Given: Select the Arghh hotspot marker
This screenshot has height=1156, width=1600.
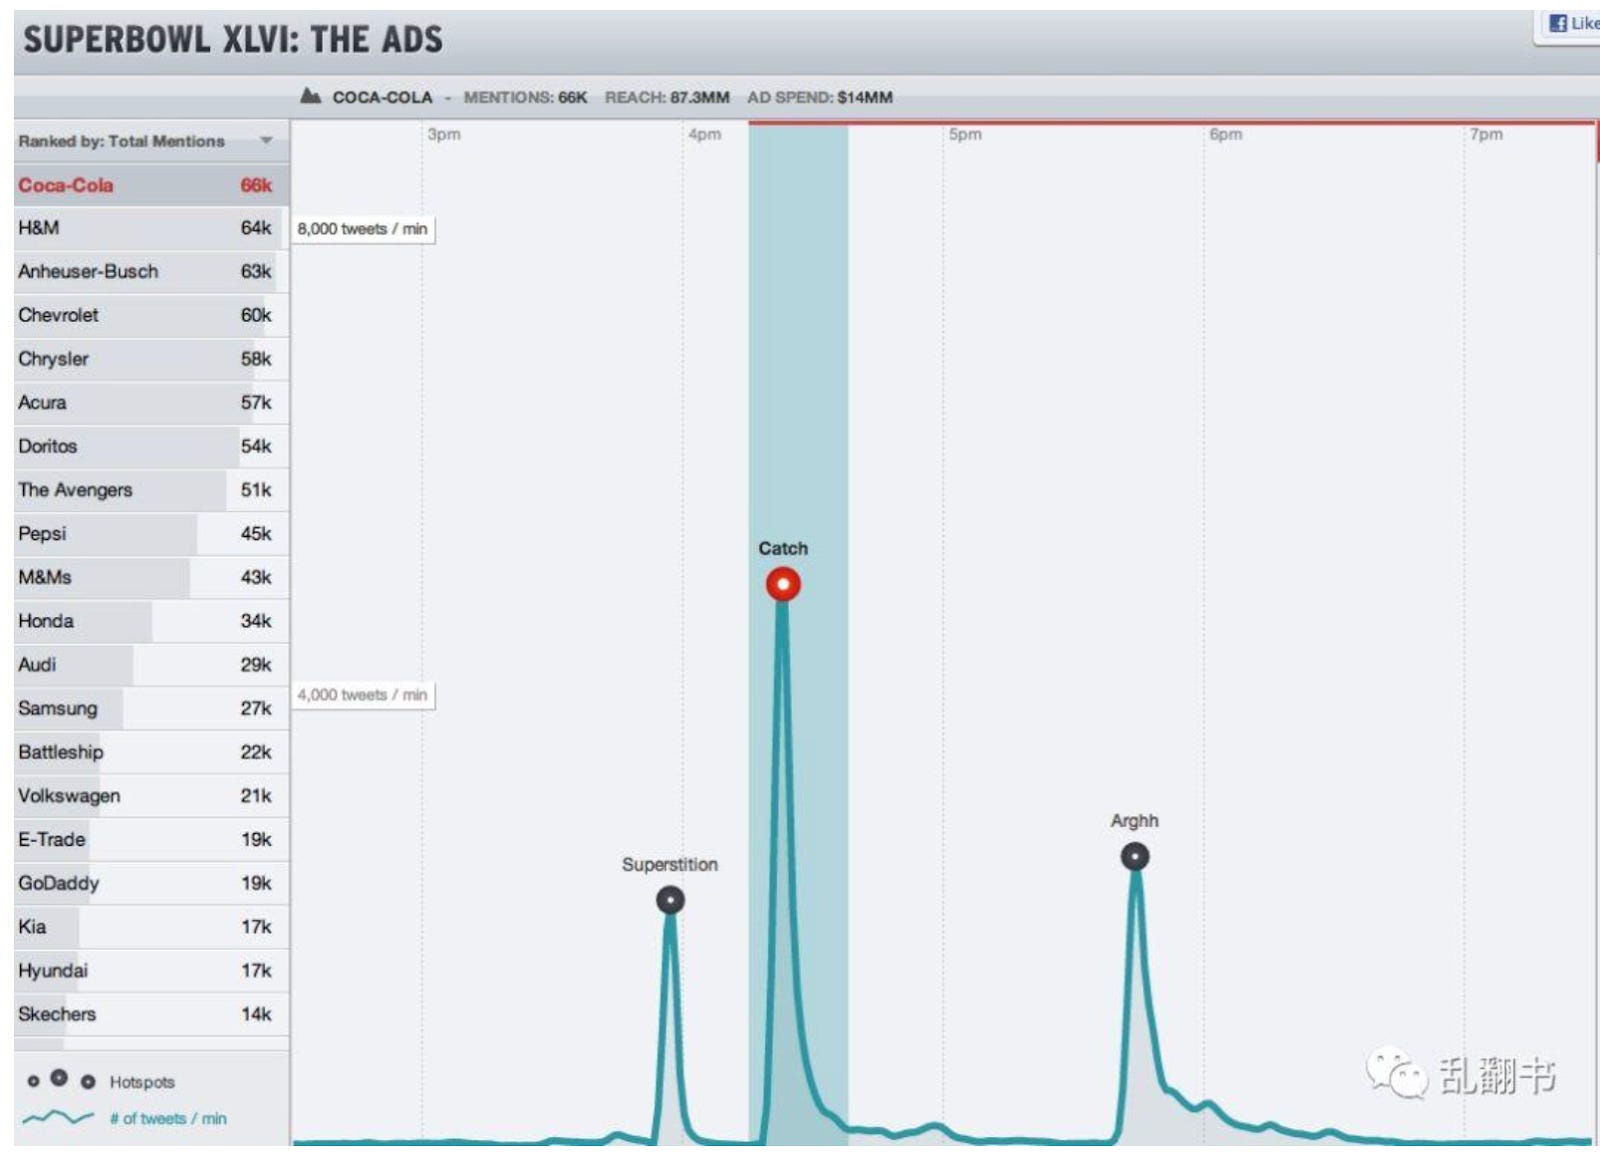Looking at the screenshot, I should 1134,857.
